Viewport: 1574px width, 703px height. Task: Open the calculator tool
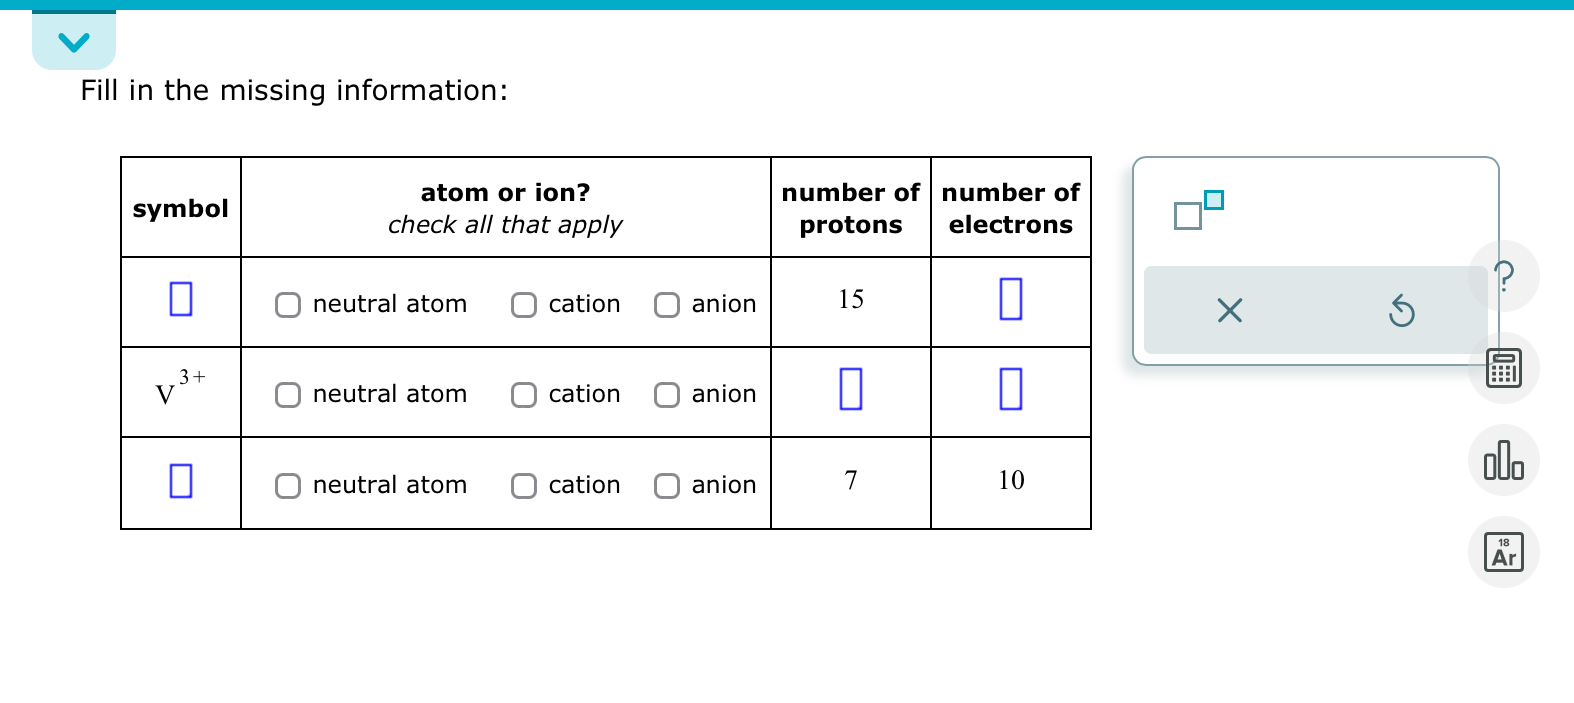coord(1504,368)
